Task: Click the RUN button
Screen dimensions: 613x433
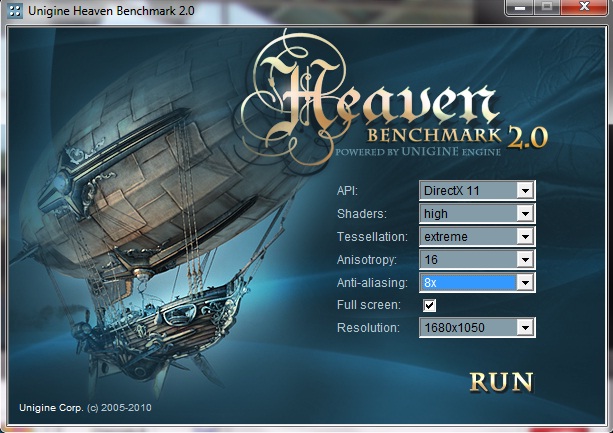Action: 501,382
